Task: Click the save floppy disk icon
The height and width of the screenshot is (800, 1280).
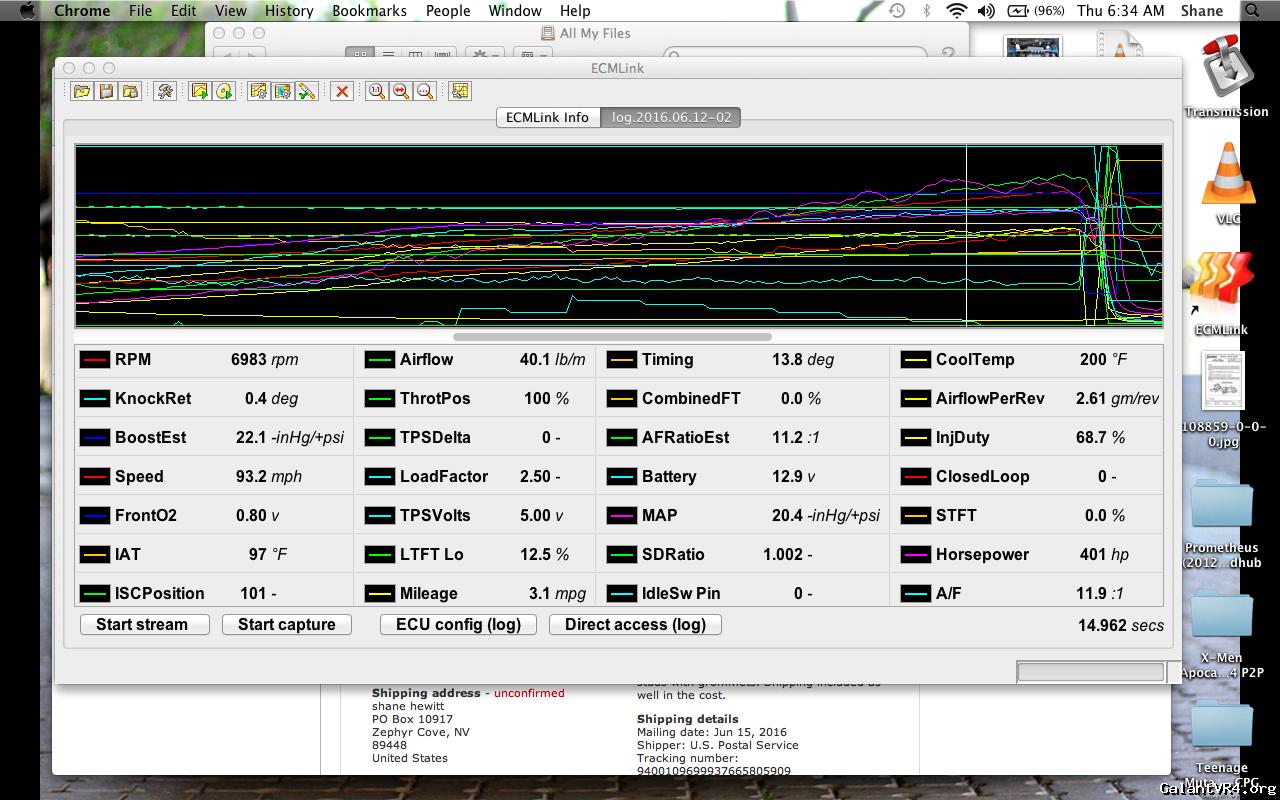Action: [106, 91]
